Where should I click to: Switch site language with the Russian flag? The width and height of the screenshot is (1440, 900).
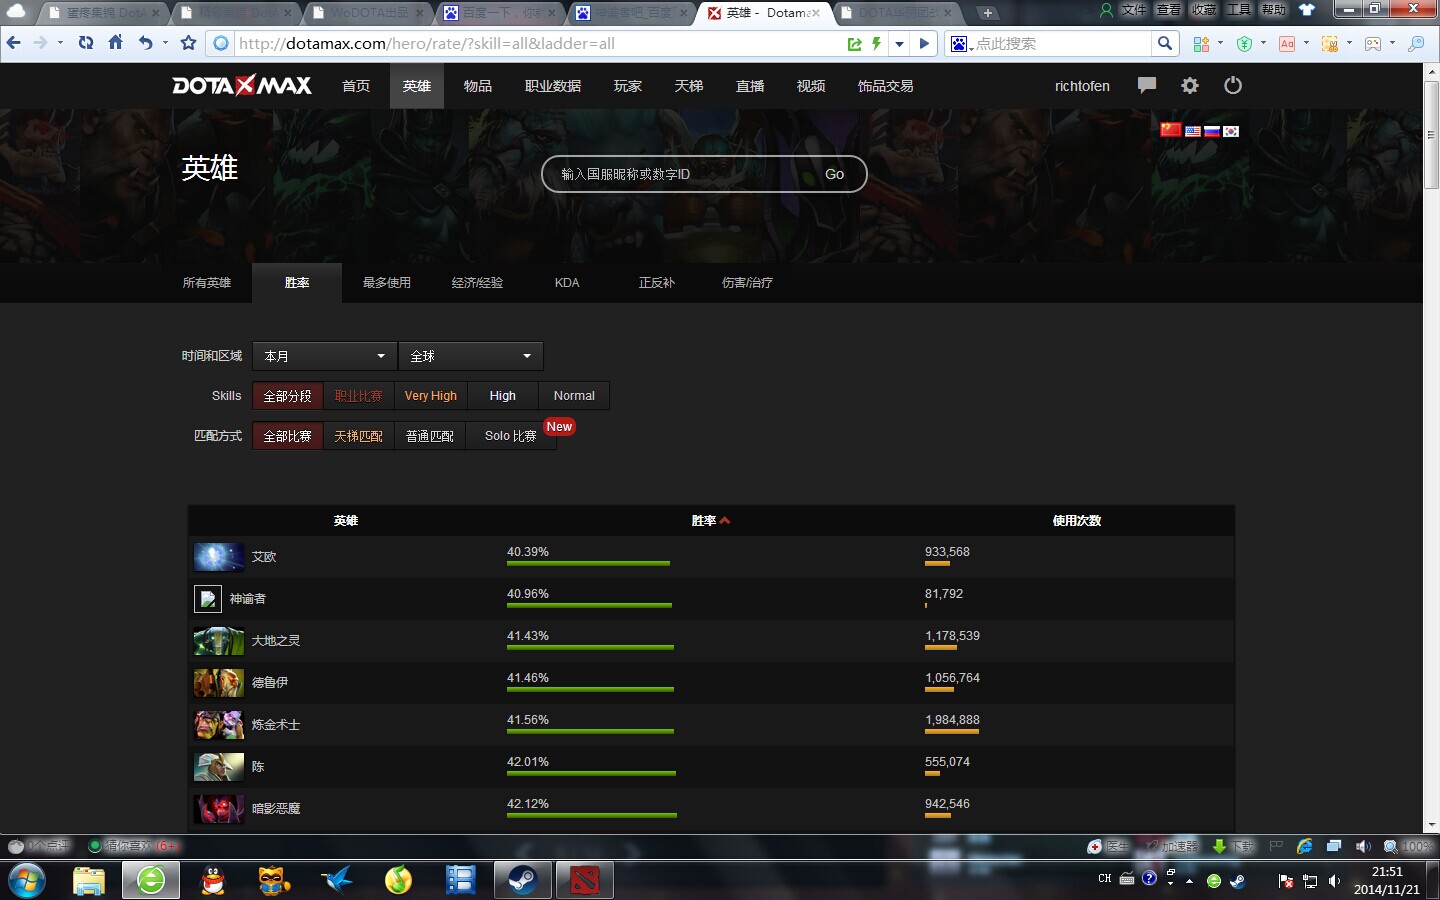(1212, 131)
